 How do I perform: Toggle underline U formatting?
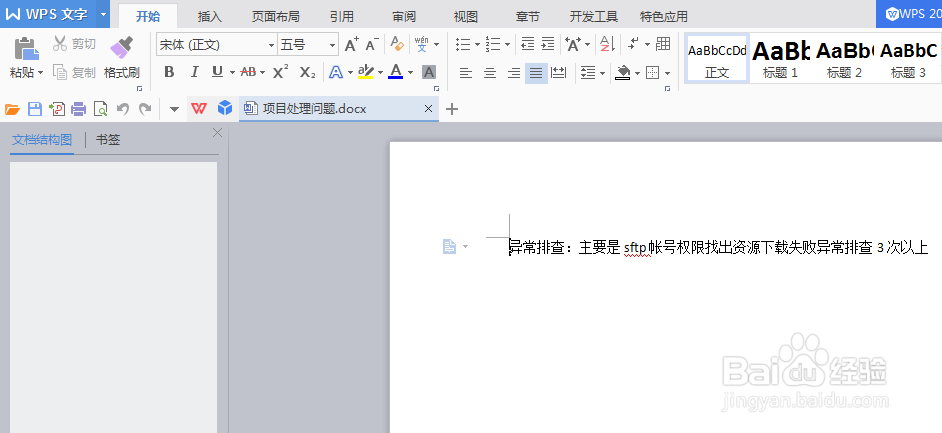(217, 73)
